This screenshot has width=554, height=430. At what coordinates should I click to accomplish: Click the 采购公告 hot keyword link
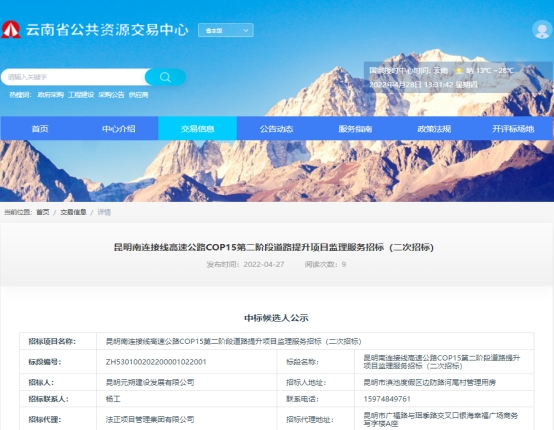(111, 95)
